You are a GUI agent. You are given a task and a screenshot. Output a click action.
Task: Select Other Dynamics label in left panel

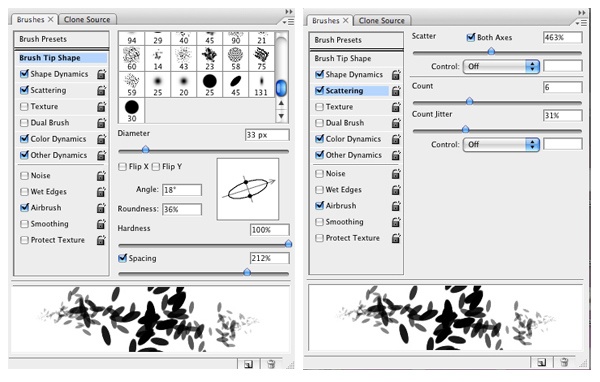click(59, 155)
